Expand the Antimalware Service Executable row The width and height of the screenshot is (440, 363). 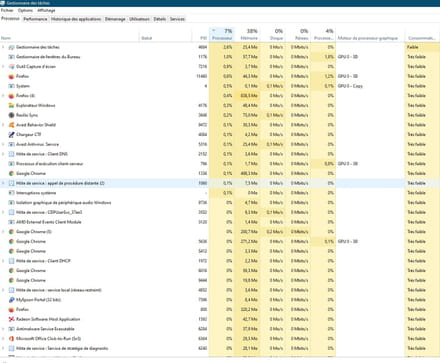click(3, 329)
